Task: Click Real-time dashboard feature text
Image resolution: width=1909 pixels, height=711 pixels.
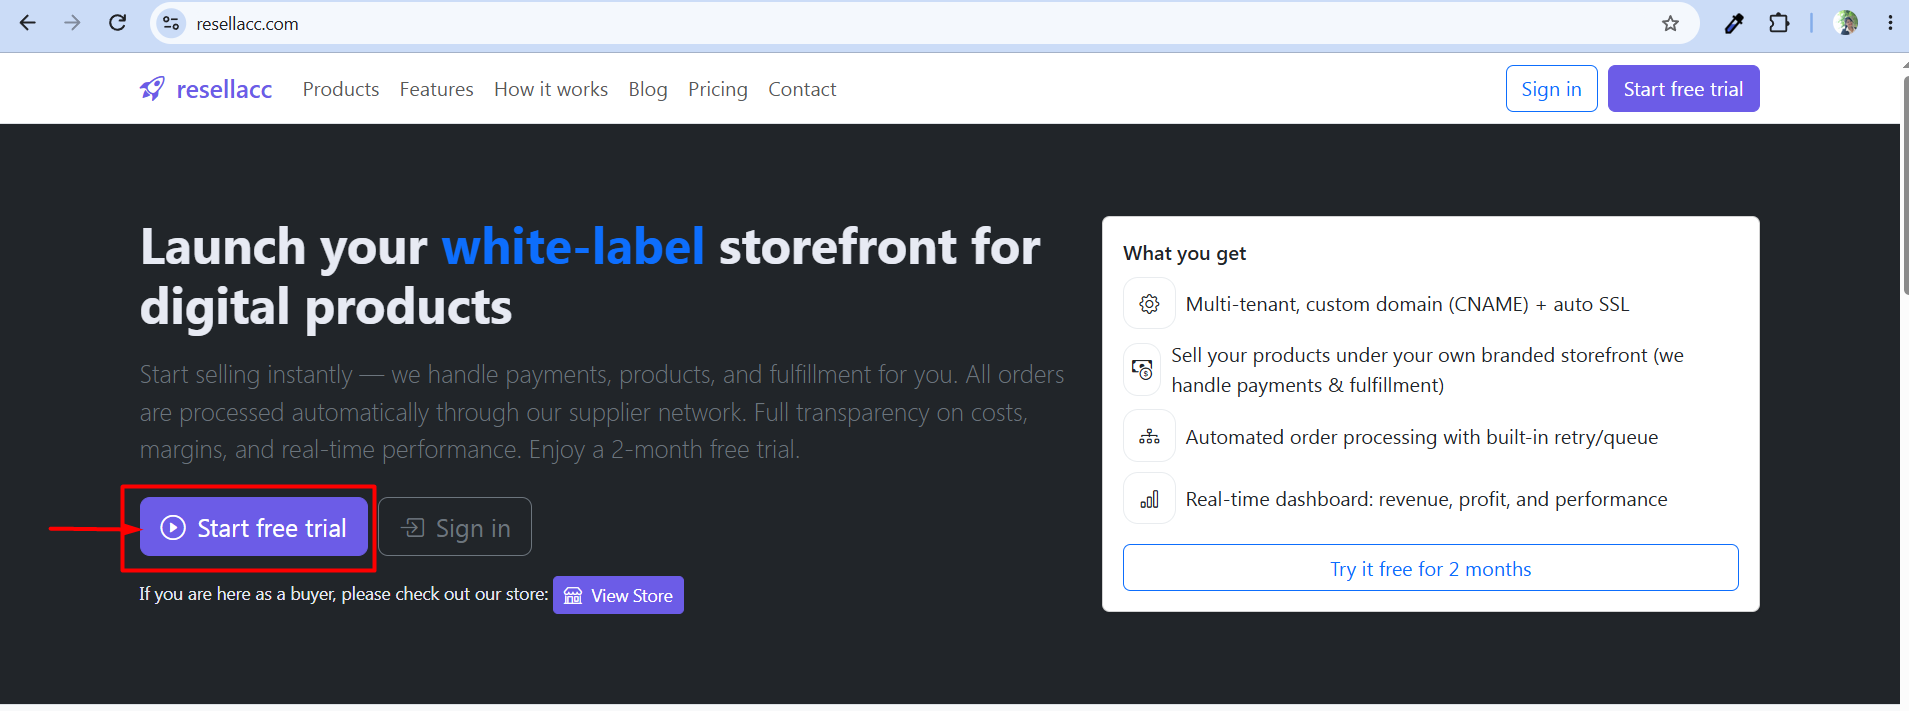Action: 1426,499
